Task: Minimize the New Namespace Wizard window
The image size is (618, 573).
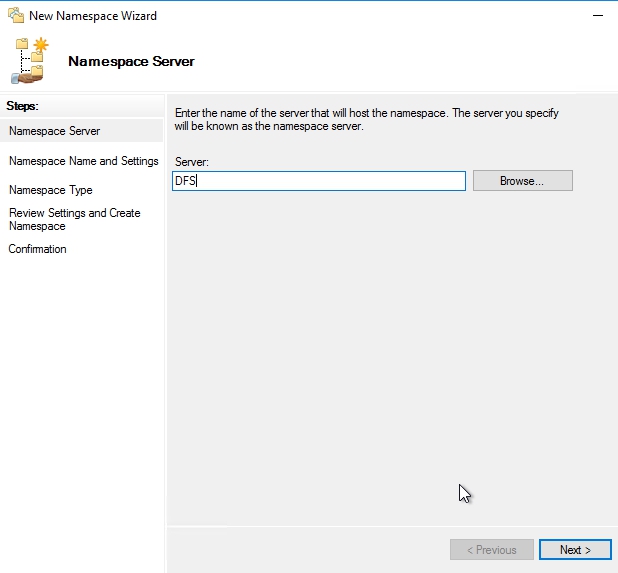Action: (597, 16)
